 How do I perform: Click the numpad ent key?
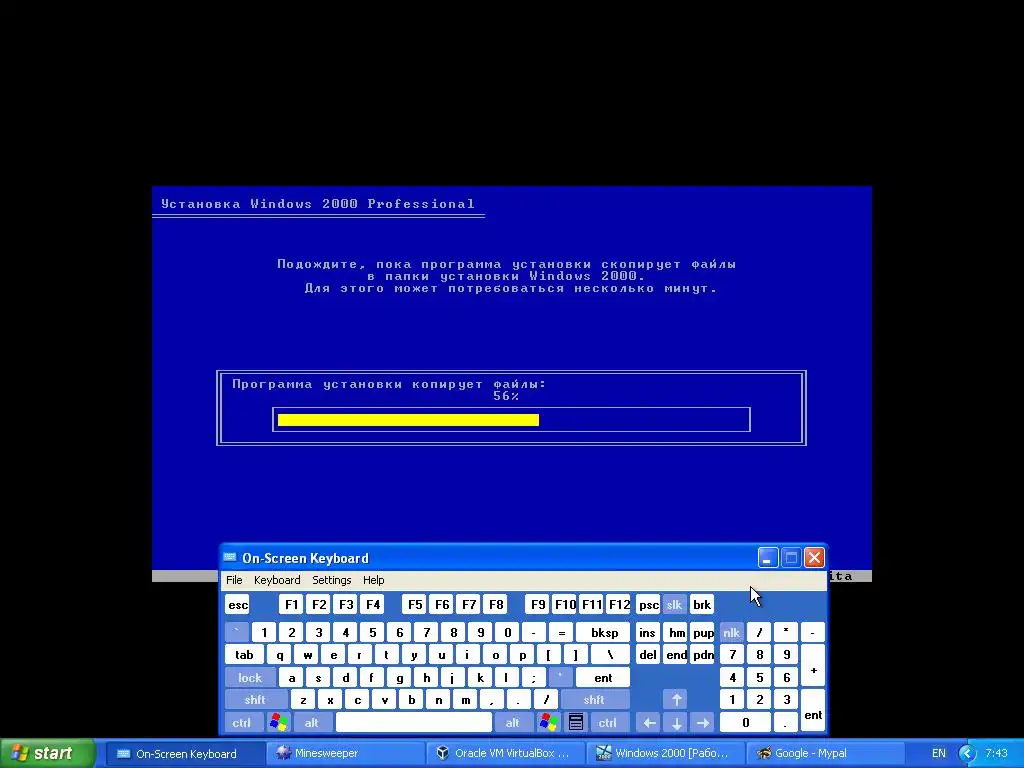pyautogui.click(x=813, y=711)
